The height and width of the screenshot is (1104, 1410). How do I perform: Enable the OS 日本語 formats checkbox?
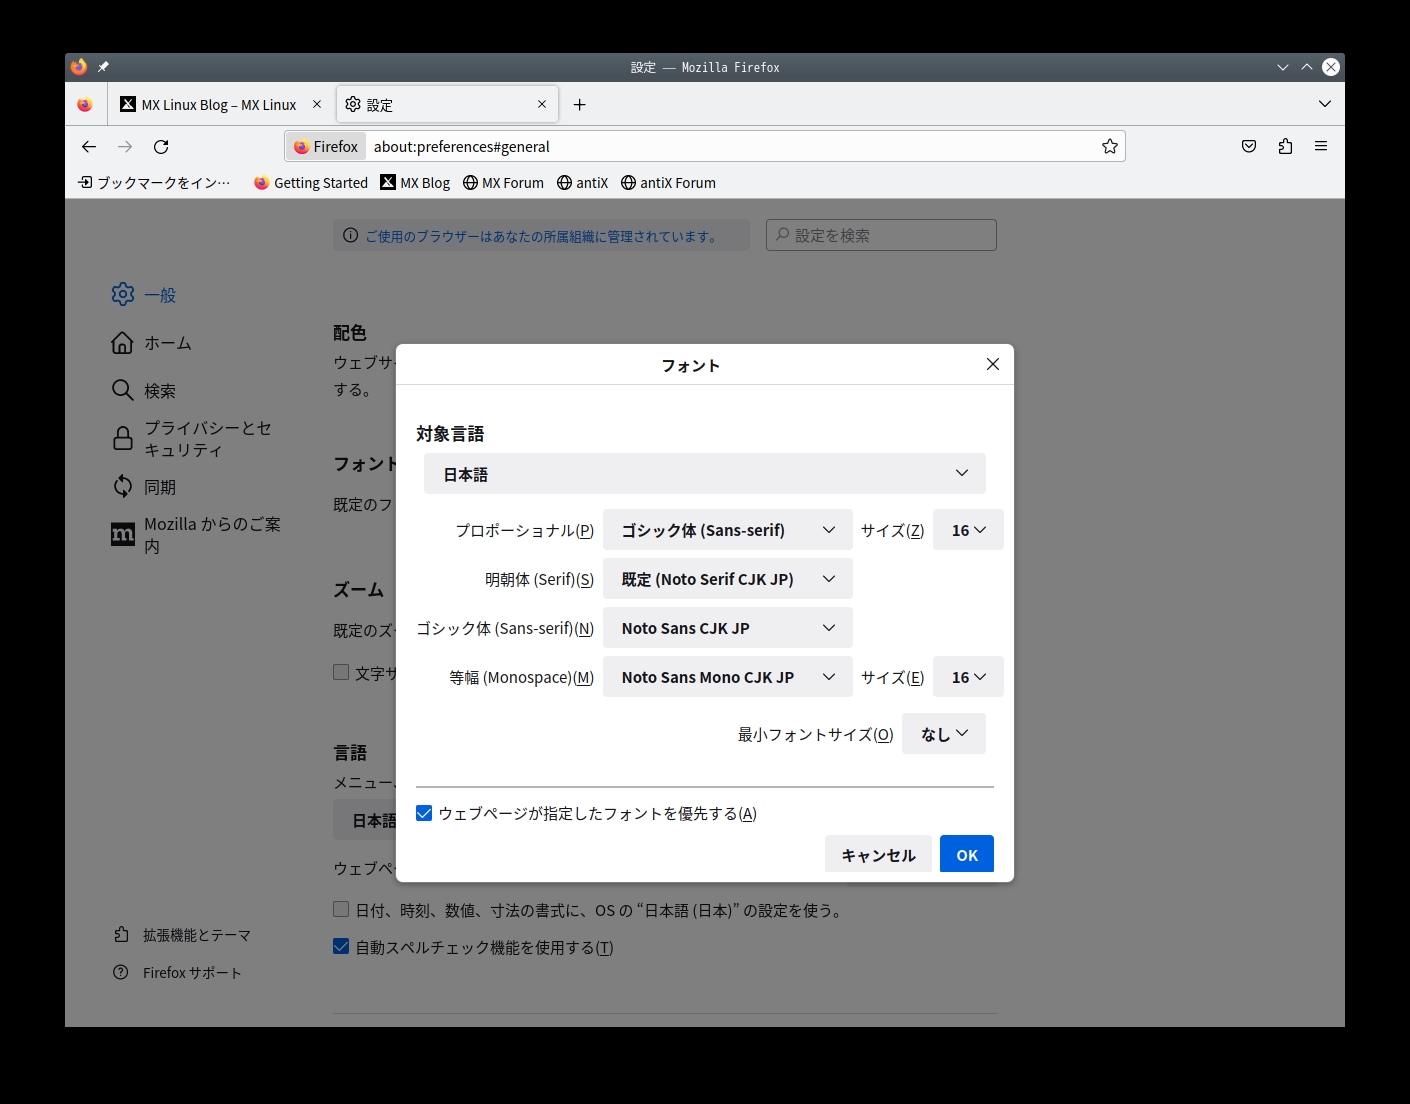(341, 908)
